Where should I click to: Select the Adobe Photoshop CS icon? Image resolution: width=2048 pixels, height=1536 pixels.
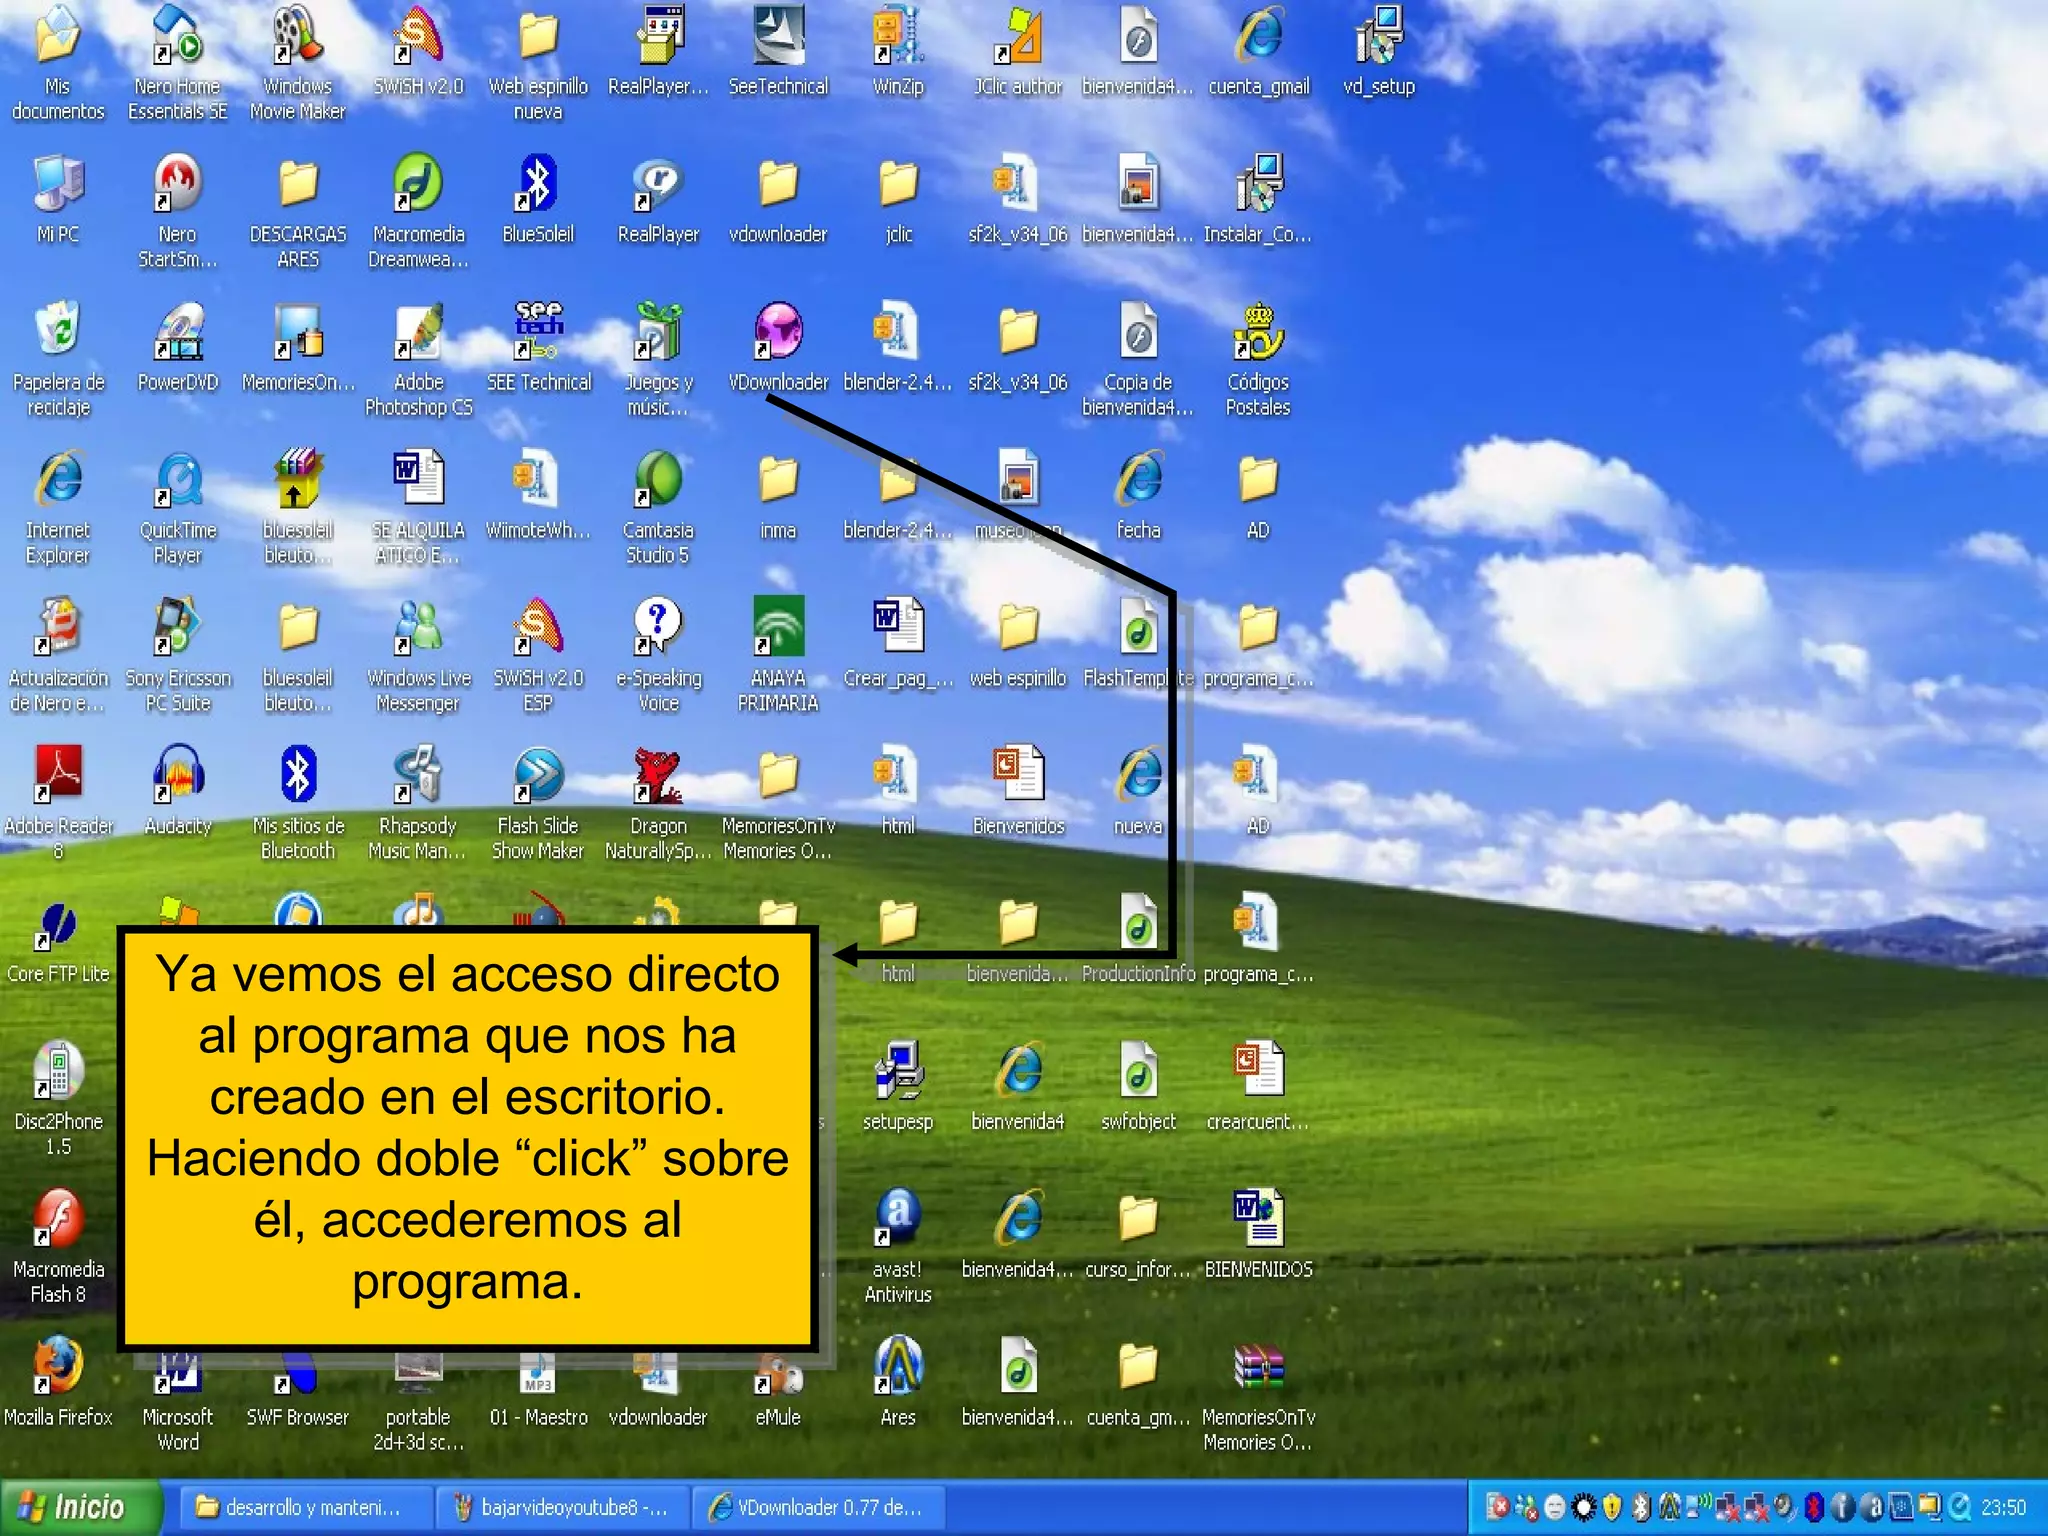tap(418, 333)
